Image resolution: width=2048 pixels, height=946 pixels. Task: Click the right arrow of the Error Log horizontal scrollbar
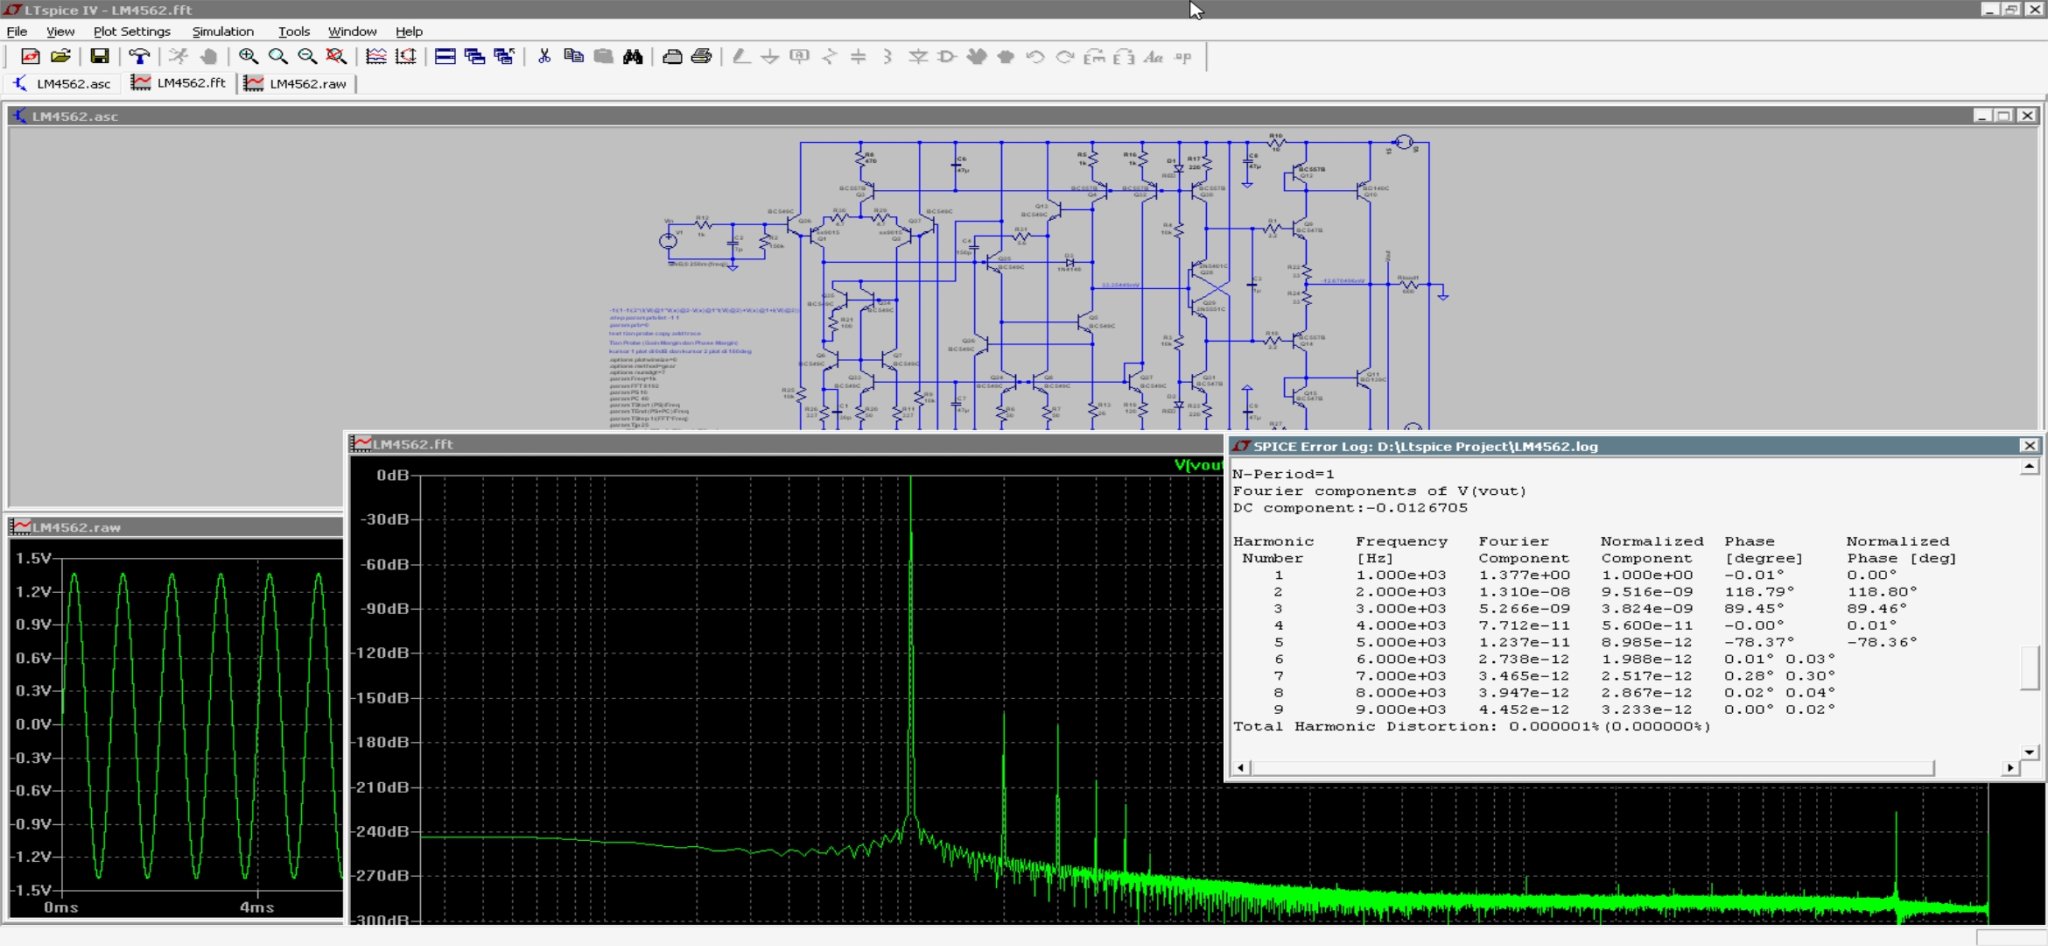2010,768
